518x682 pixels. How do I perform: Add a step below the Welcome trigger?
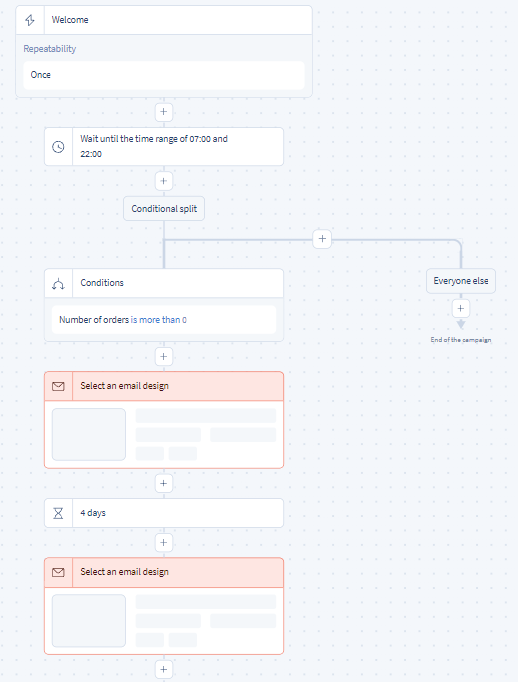click(164, 112)
